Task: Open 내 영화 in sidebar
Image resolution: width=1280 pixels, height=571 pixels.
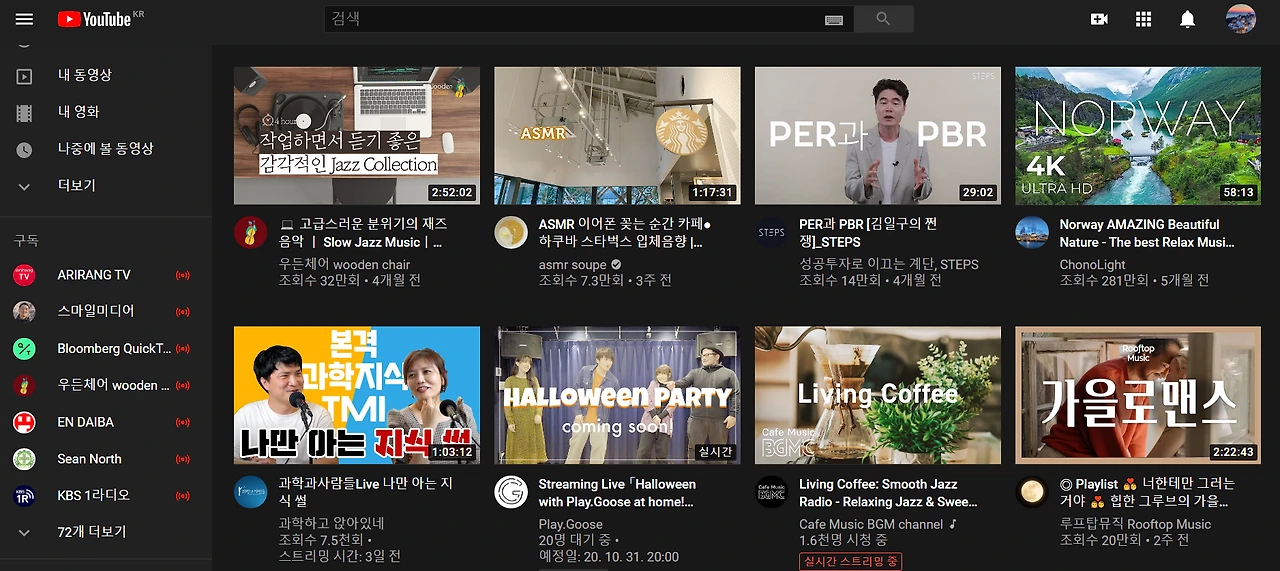Action: [x=106, y=112]
